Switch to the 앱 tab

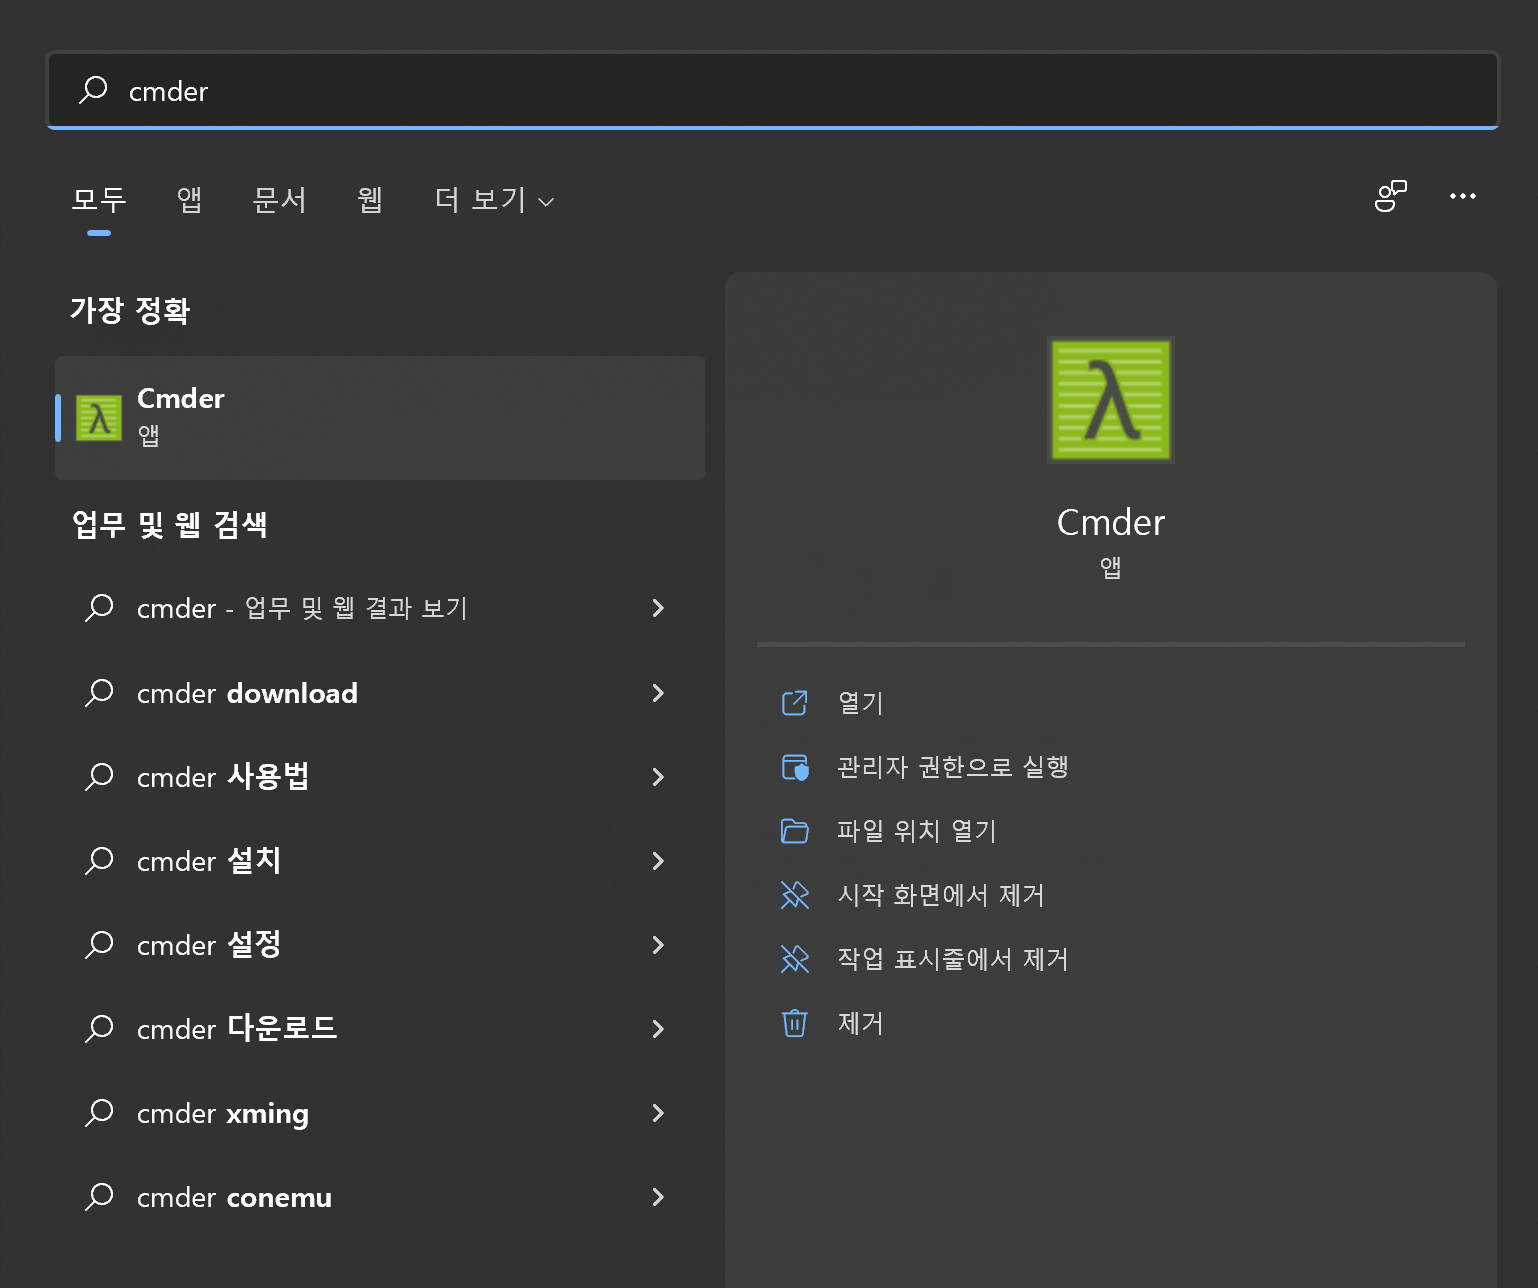coord(189,200)
